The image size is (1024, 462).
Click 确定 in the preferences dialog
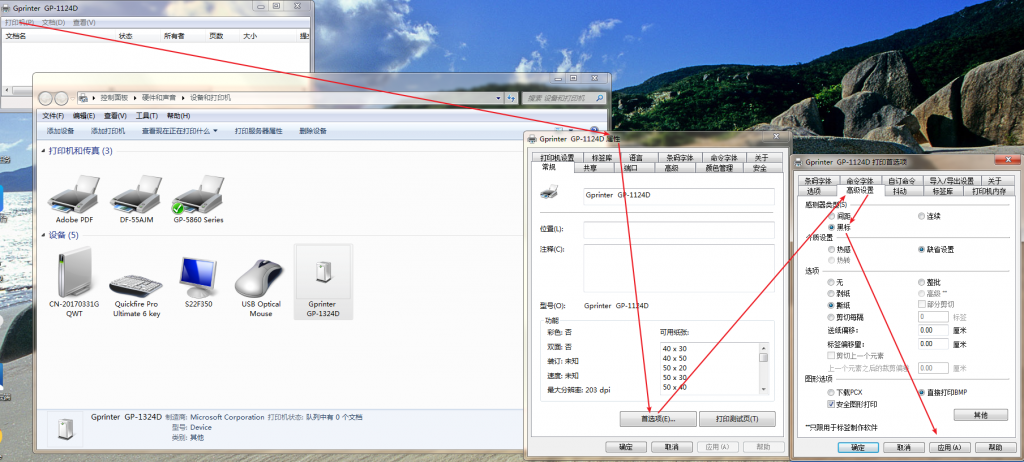click(x=857, y=448)
